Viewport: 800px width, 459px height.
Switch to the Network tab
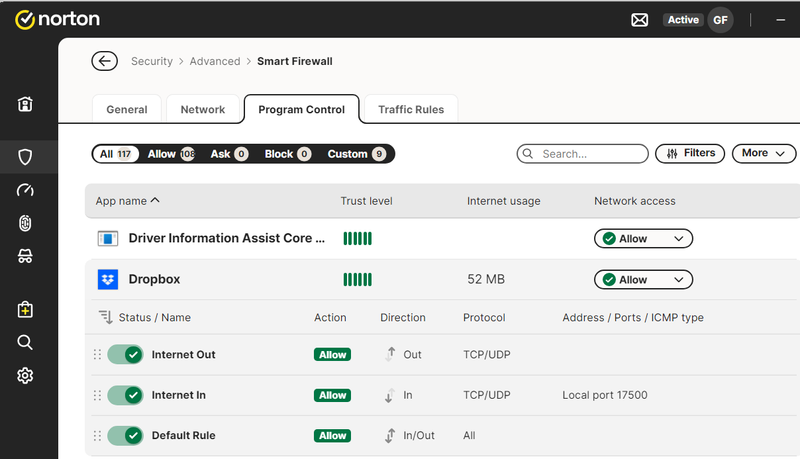click(x=203, y=109)
